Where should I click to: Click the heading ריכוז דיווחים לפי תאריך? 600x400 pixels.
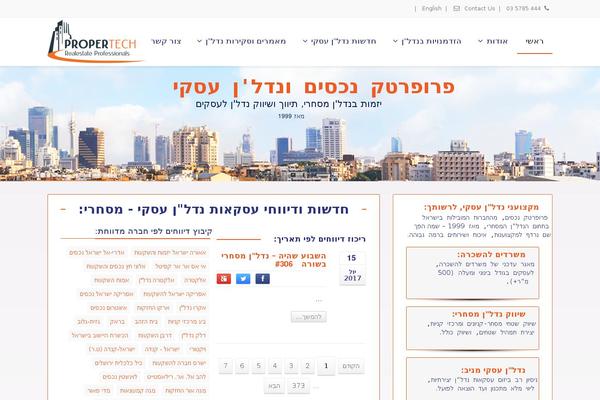pyautogui.click(x=320, y=239)
